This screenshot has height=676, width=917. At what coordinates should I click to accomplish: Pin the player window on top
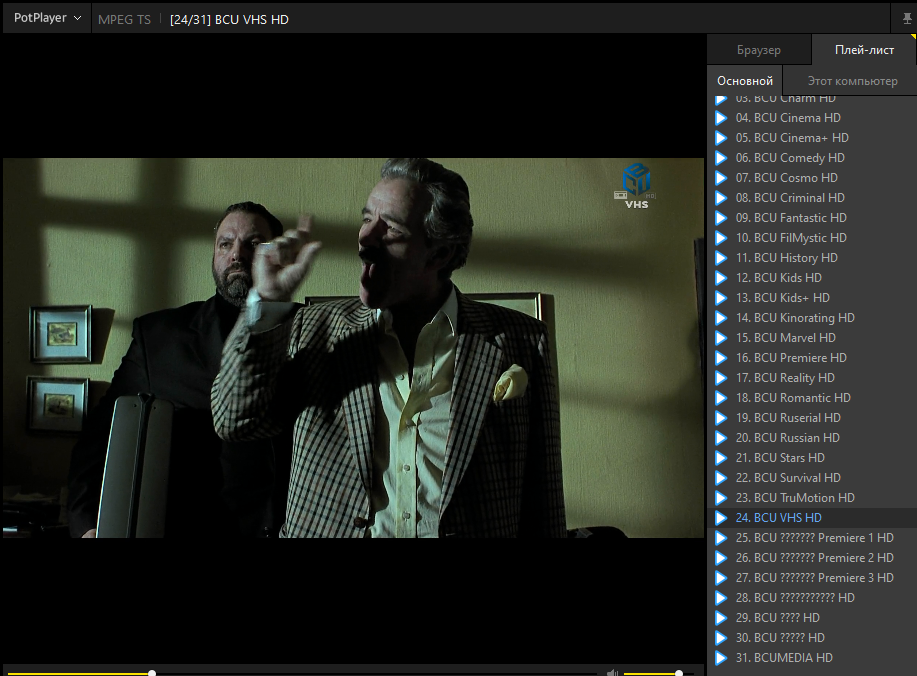pyautogui.click(x=907, y=19)
